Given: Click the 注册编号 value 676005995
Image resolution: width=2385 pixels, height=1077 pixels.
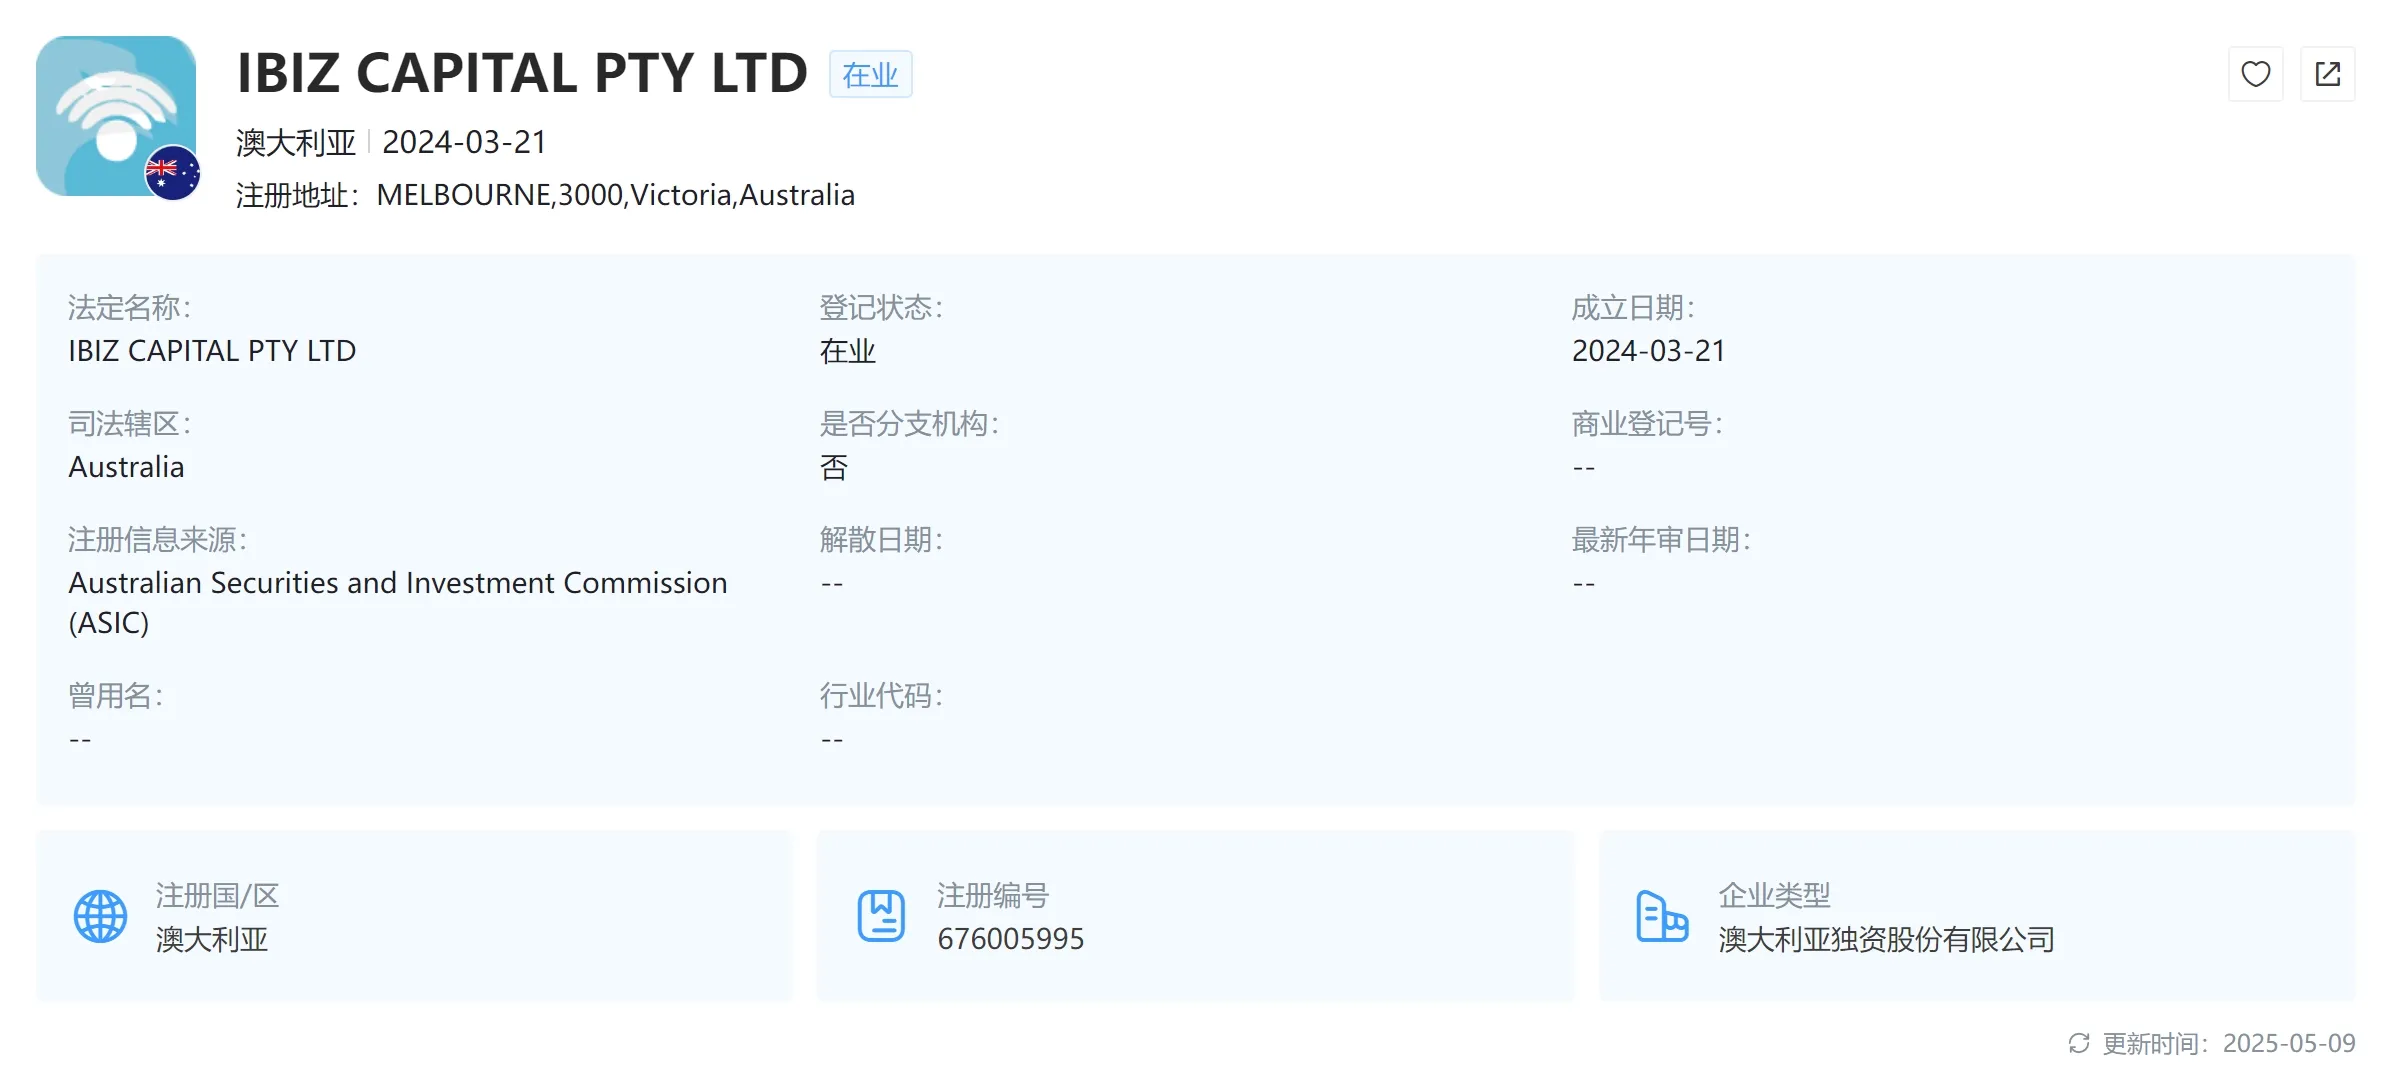Looking at the screenshot, I should pyautogui.click(x=1010, y=939).
